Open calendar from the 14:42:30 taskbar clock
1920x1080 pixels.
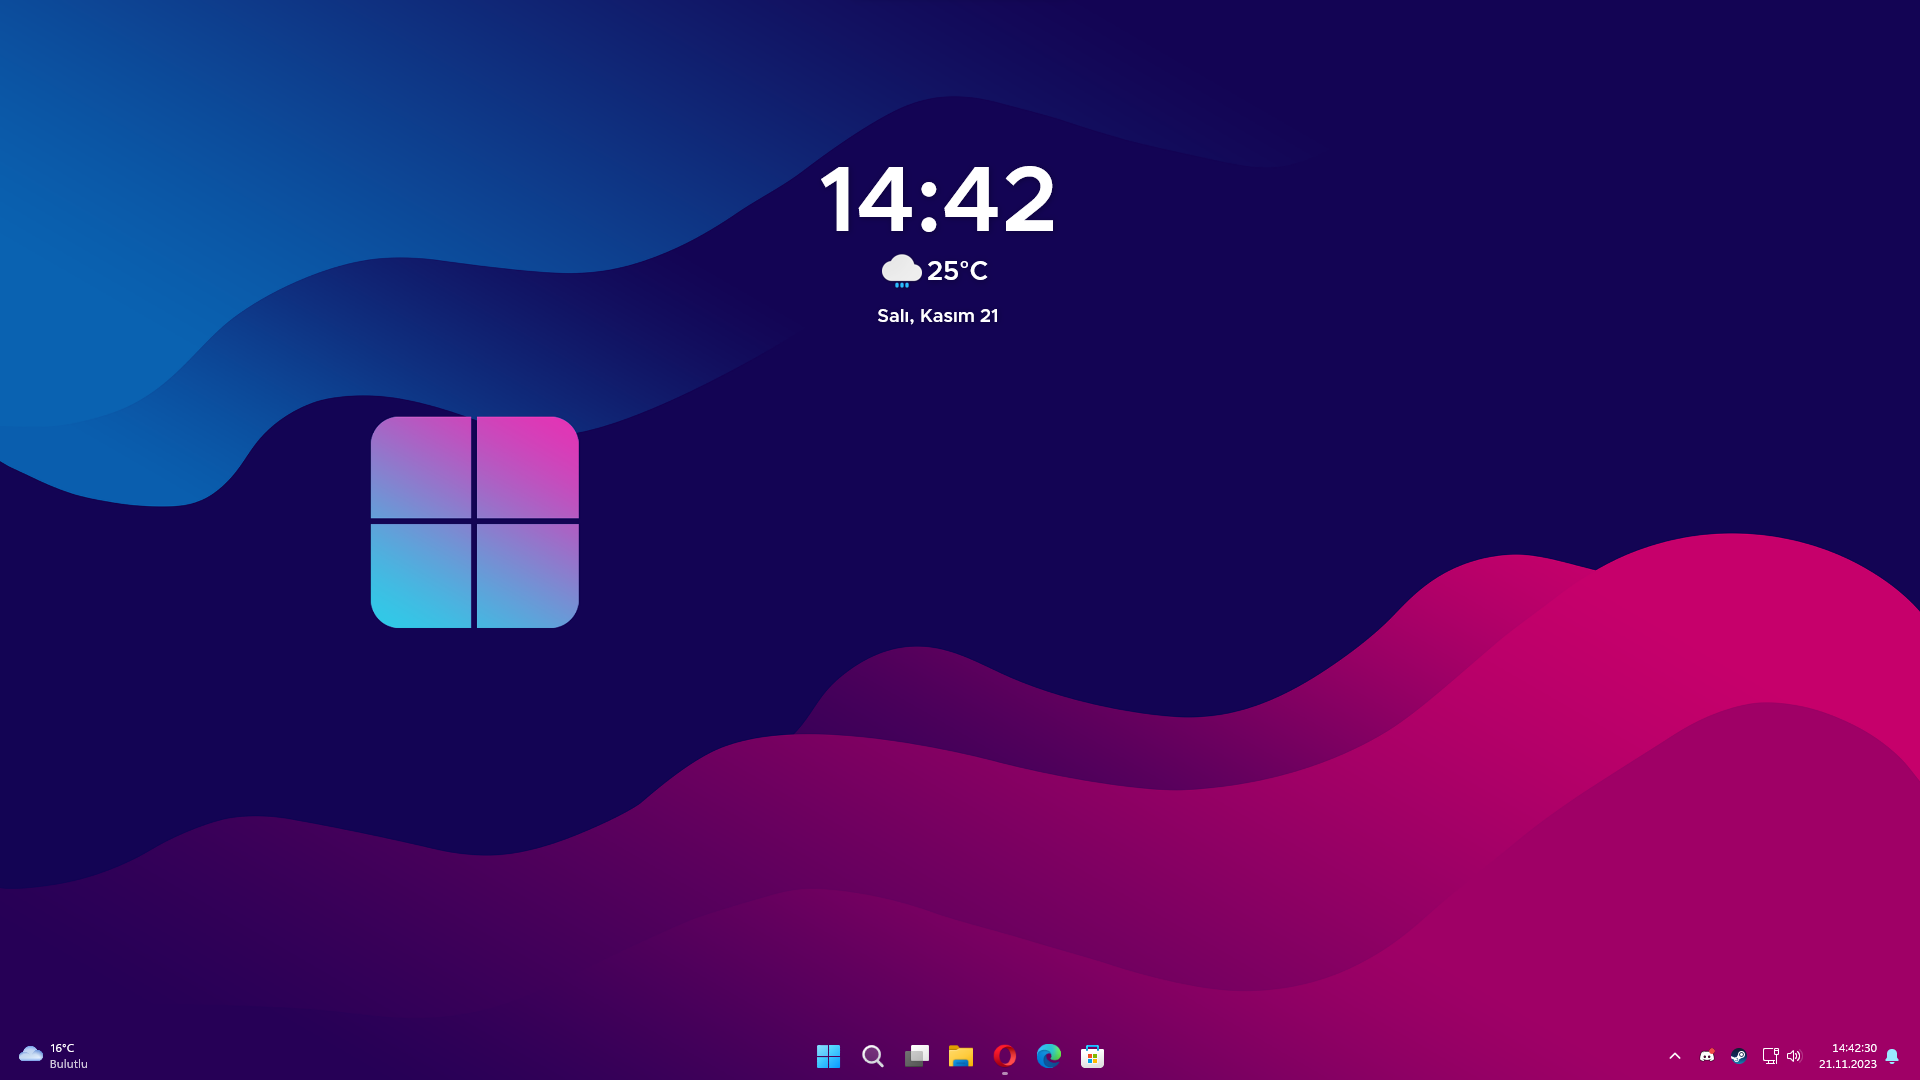coord(1847,1056)
